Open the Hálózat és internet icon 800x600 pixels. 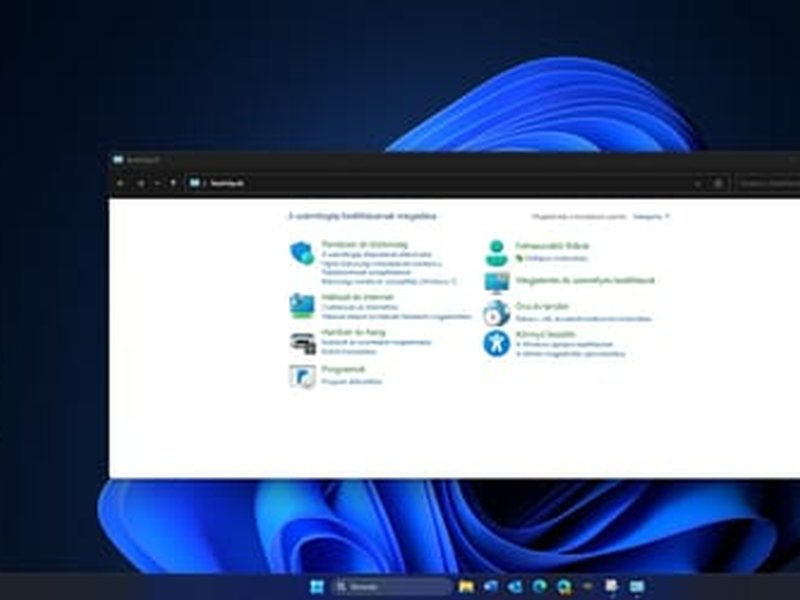click(x=302, y=305)
